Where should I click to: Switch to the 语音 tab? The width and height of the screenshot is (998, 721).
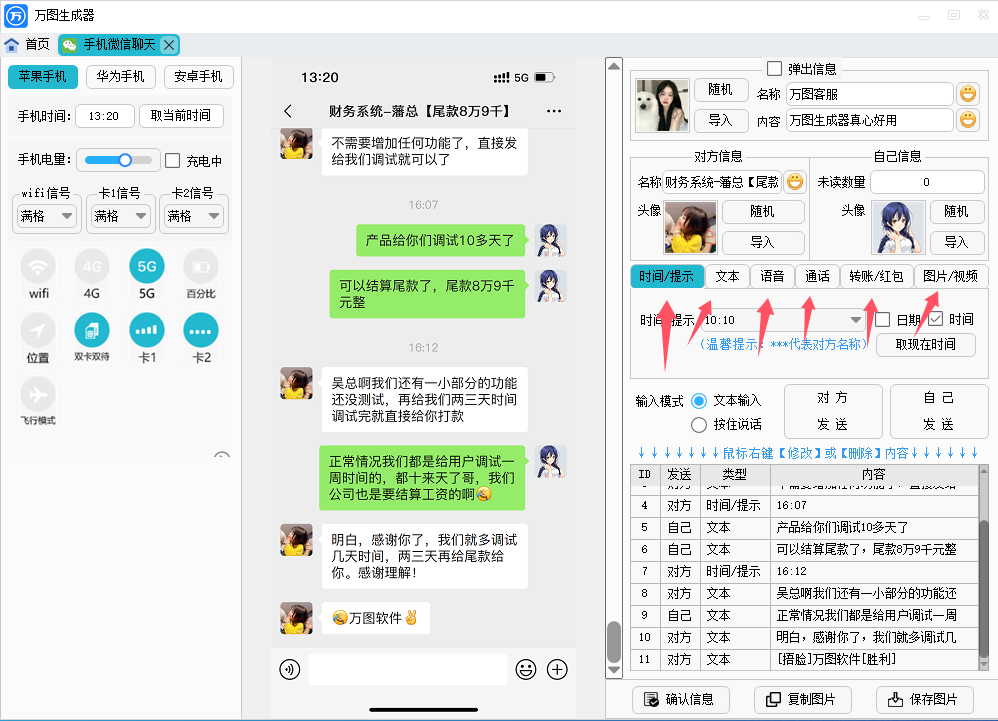tap(772, 276)
